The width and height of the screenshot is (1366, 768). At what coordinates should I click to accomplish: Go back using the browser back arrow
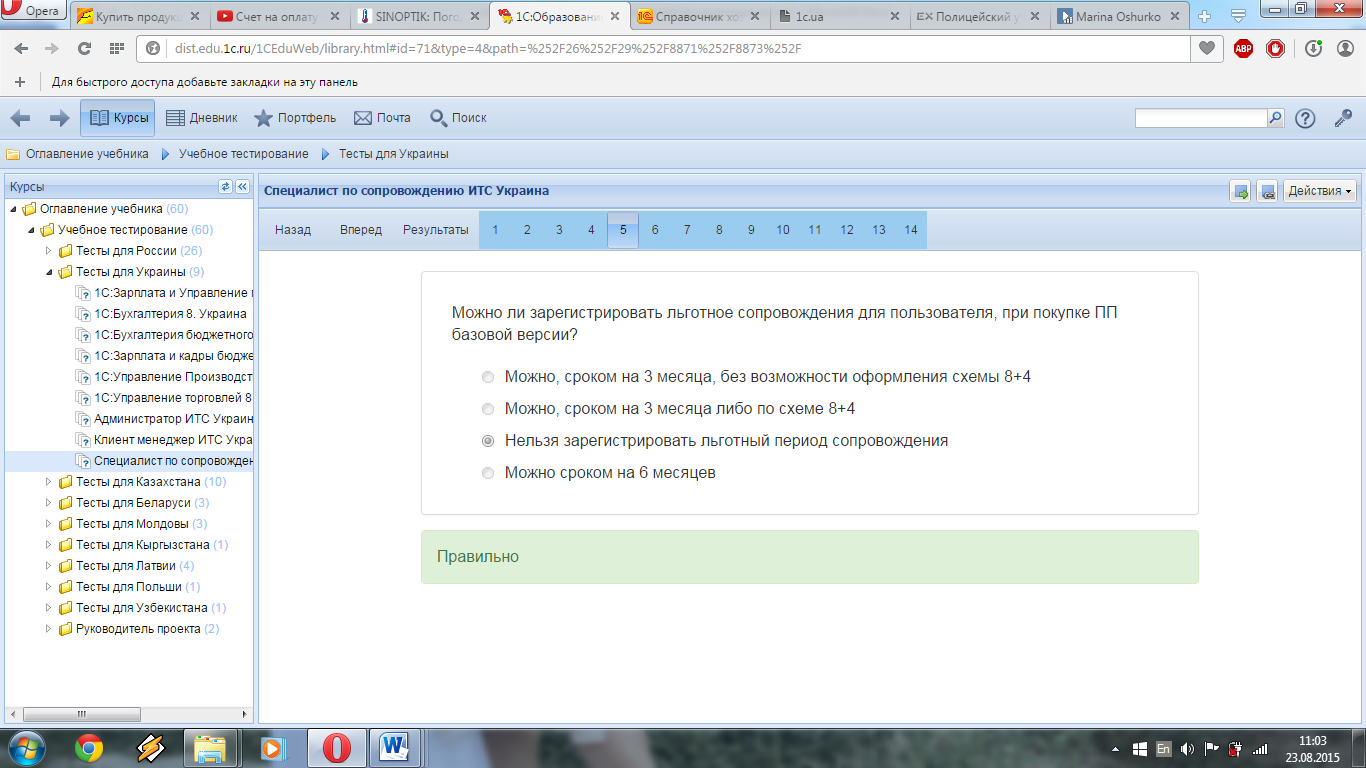pos(21,48)
